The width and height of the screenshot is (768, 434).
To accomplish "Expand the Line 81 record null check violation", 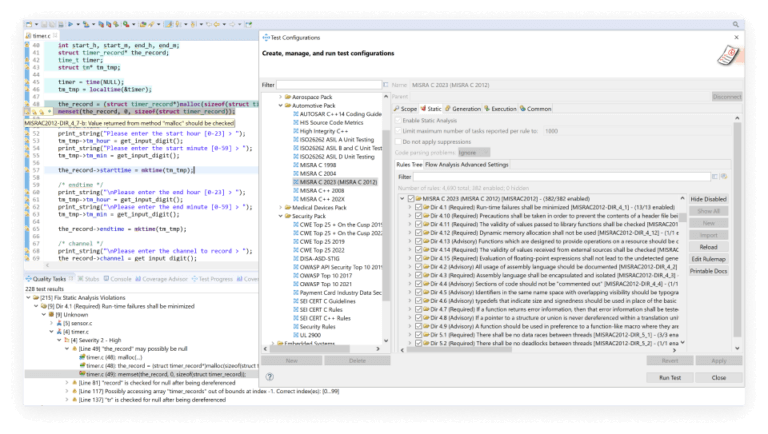I will [67, 383].
